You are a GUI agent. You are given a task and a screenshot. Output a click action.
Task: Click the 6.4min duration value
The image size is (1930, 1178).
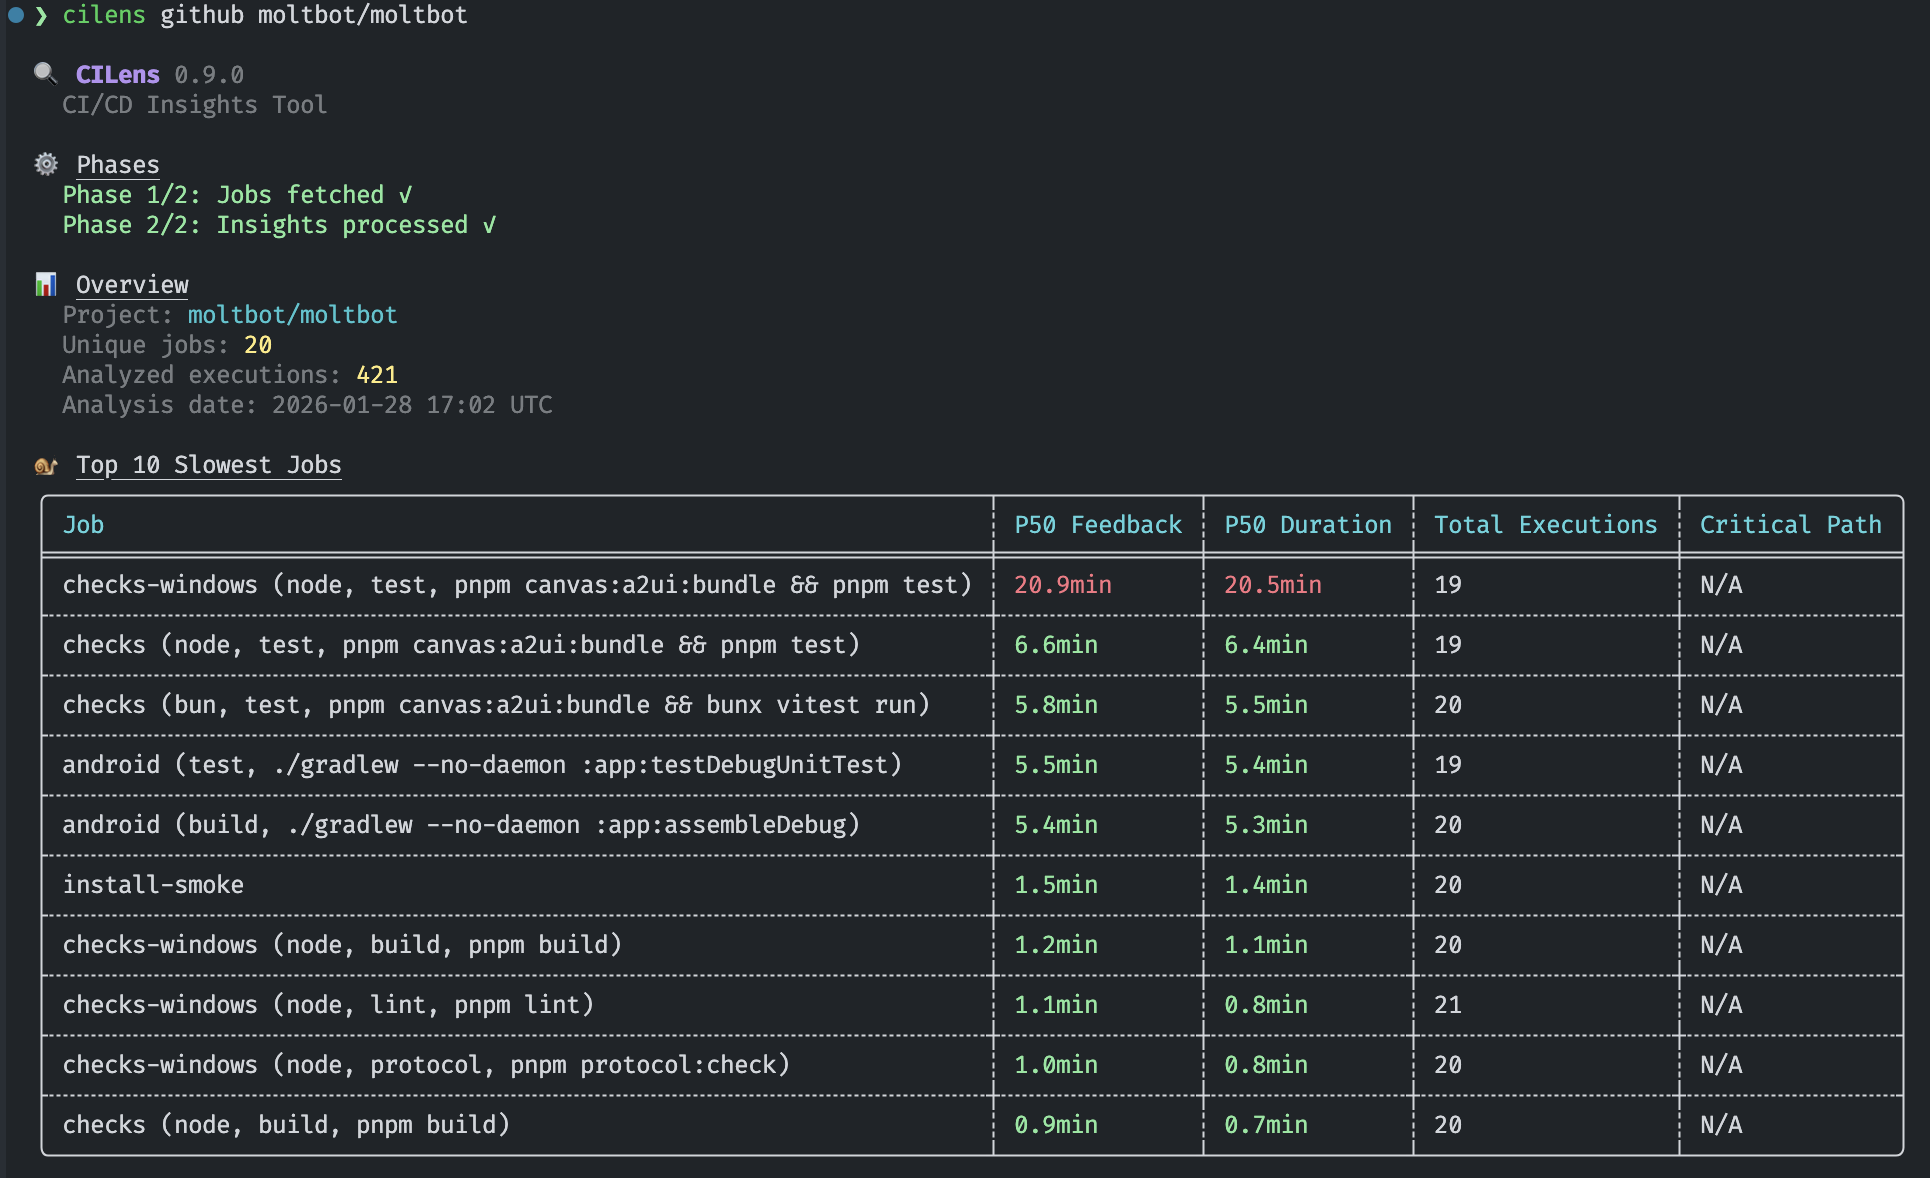click(1266, 645)
